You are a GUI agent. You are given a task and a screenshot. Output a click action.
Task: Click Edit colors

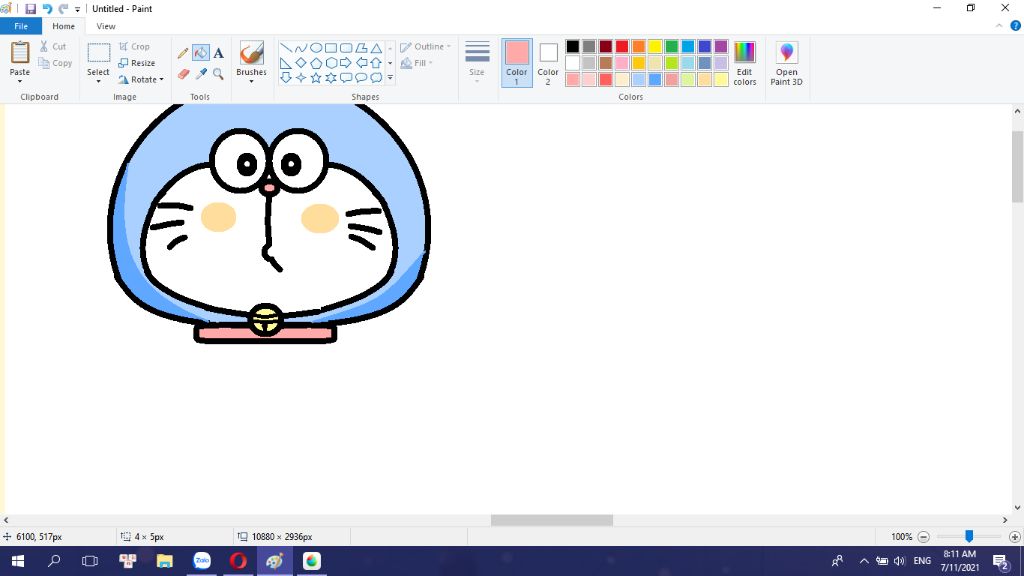coord(744,63)
